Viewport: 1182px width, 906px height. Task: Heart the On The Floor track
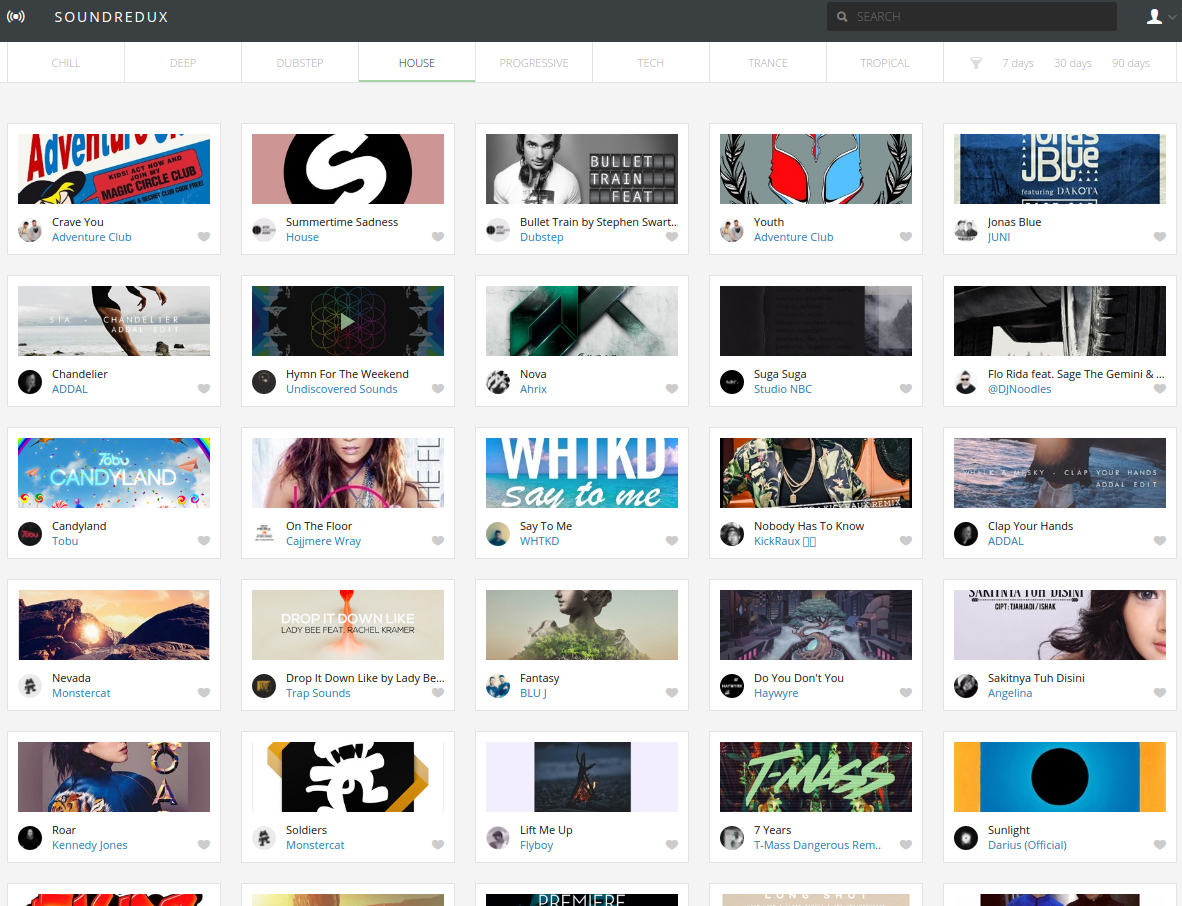[x=438, y=540]
